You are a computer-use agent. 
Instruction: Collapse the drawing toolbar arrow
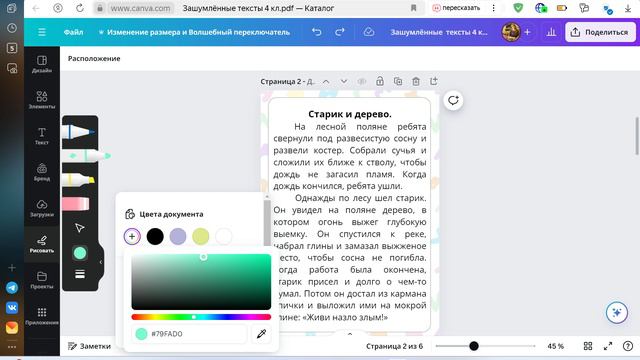click(x=101, y=262)
